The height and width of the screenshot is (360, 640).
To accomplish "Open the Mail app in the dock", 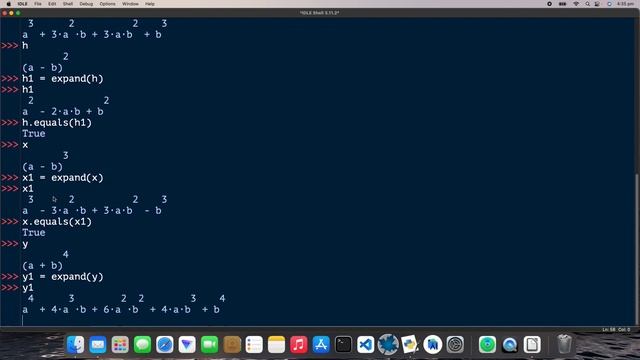I will (x=98, y=344).
